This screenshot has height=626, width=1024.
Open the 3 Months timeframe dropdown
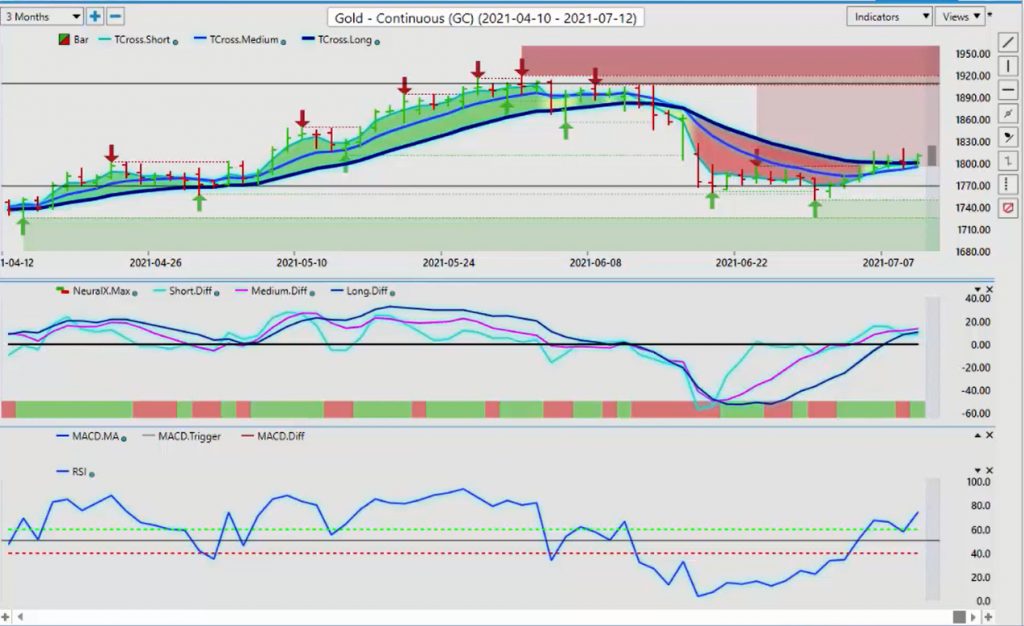(x=42, y=16)
